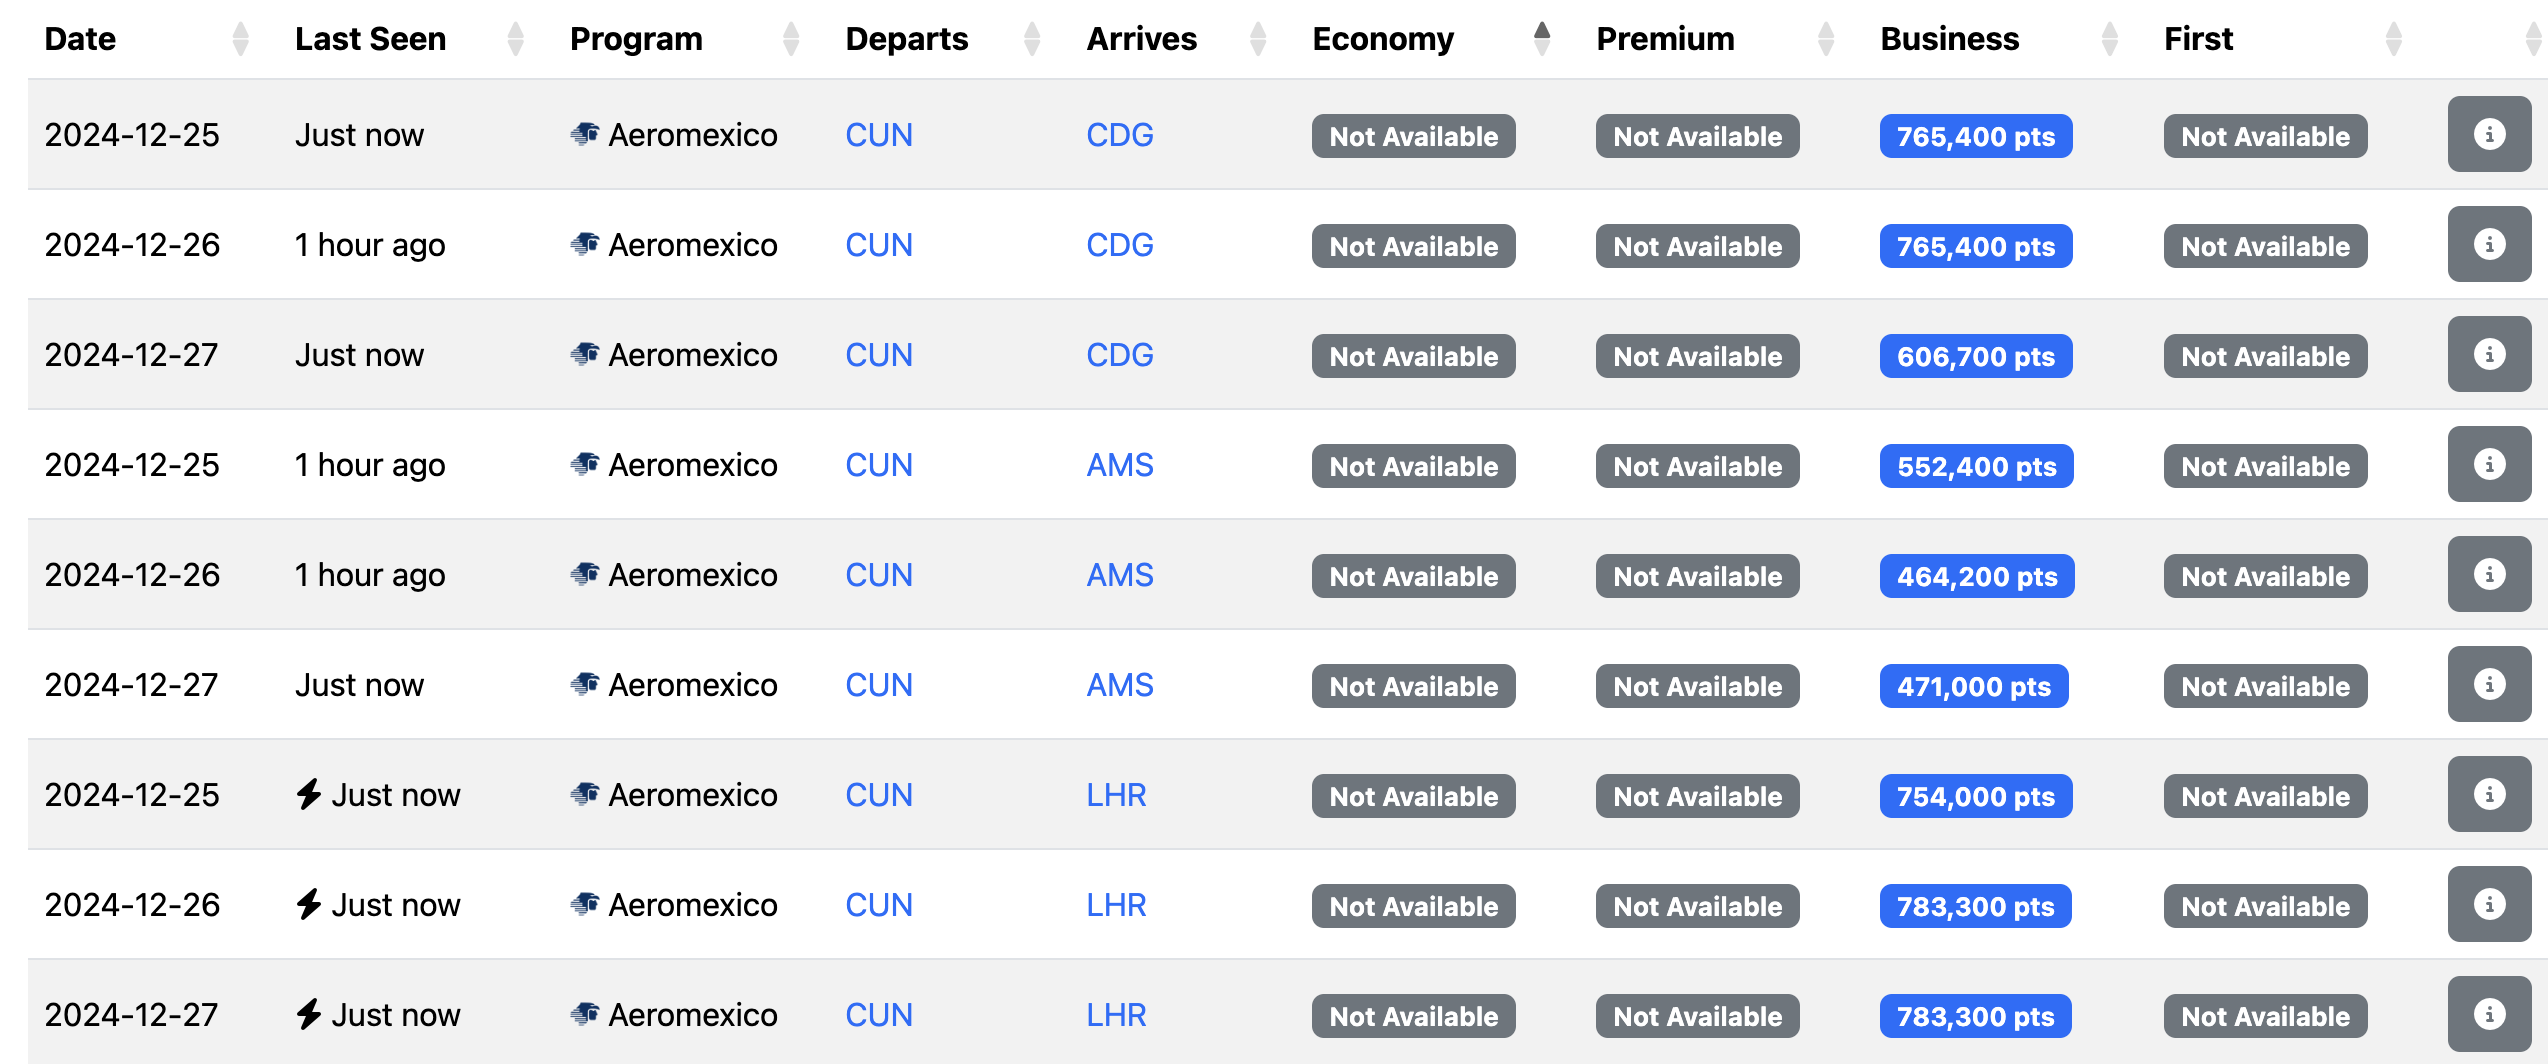This screenshot has height=1064, width=2548.
Task: Sort by the First column header
Action: (2198, 39)
